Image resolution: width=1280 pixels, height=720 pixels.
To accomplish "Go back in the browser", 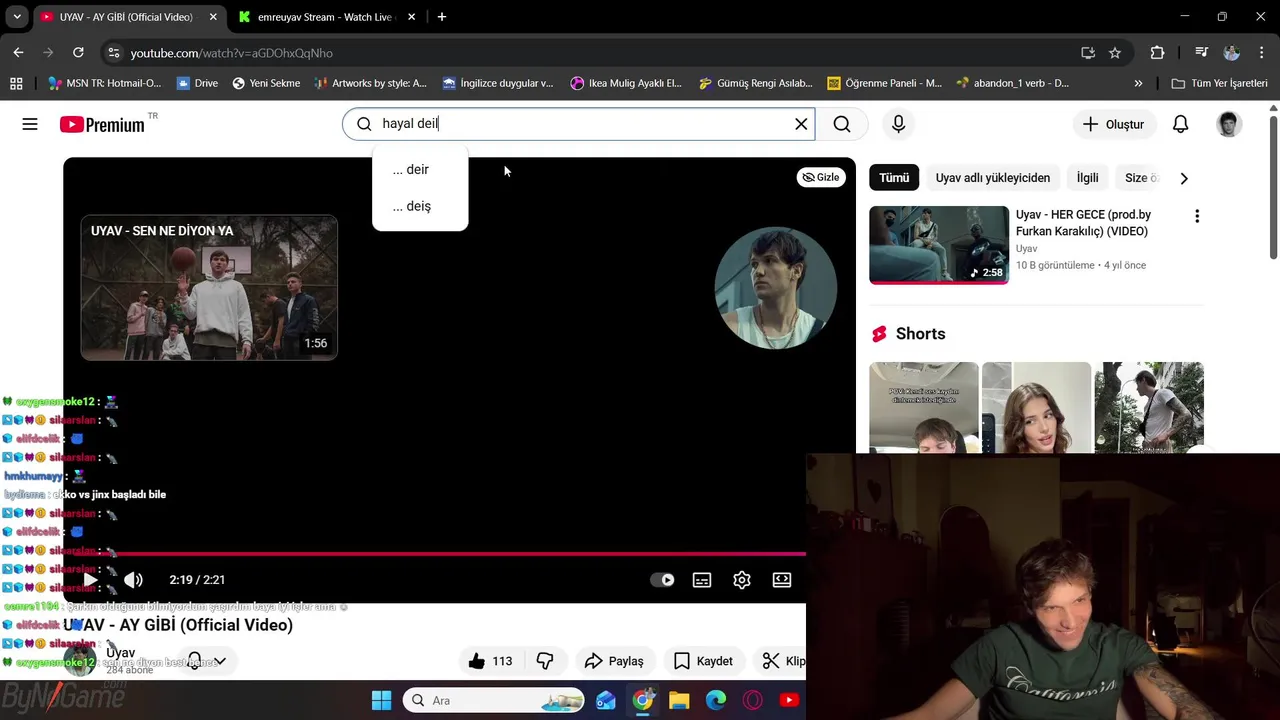I will (x=18, y=52).
